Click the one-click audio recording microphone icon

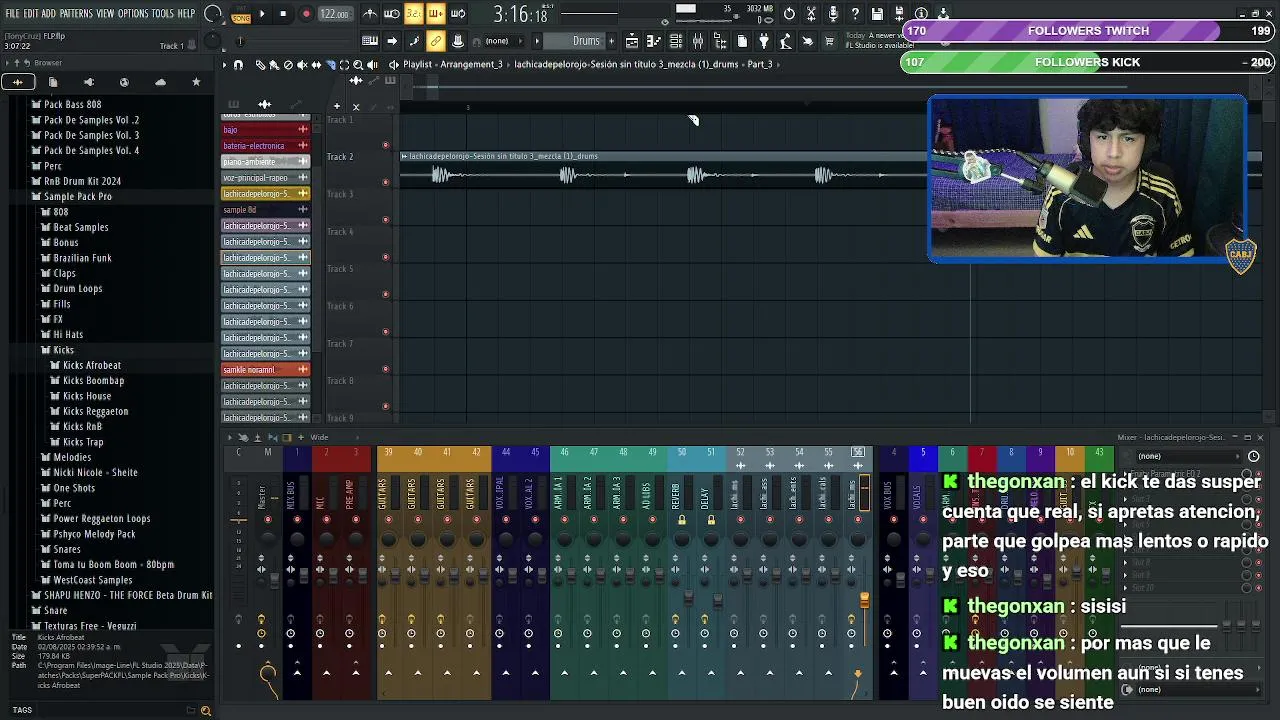coord(833,14)
